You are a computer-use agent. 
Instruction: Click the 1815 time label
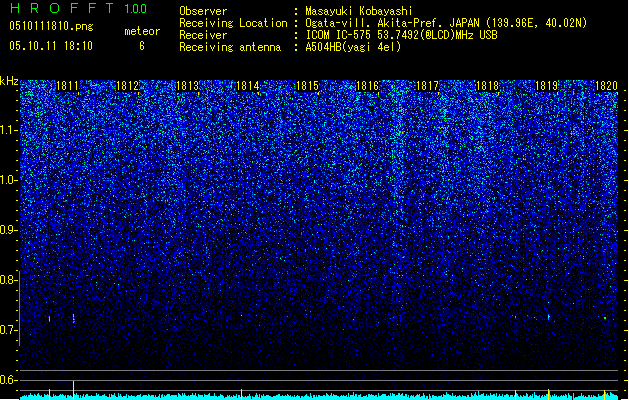[307, 86]
